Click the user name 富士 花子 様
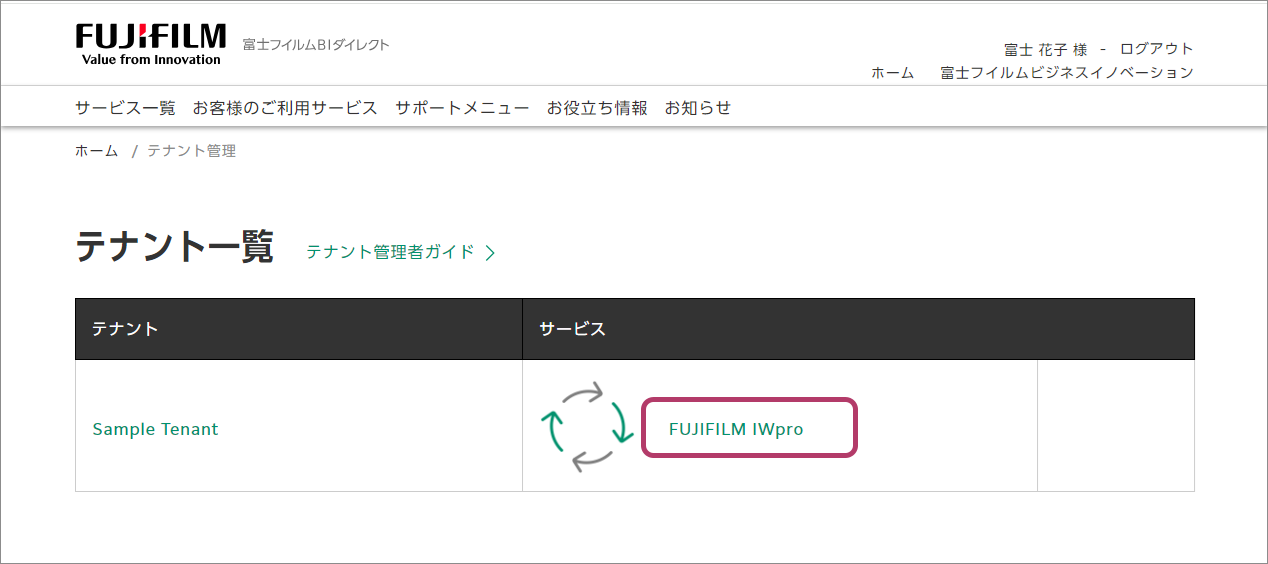This screenshot has width=1268, height=564. pos(1045,49)
